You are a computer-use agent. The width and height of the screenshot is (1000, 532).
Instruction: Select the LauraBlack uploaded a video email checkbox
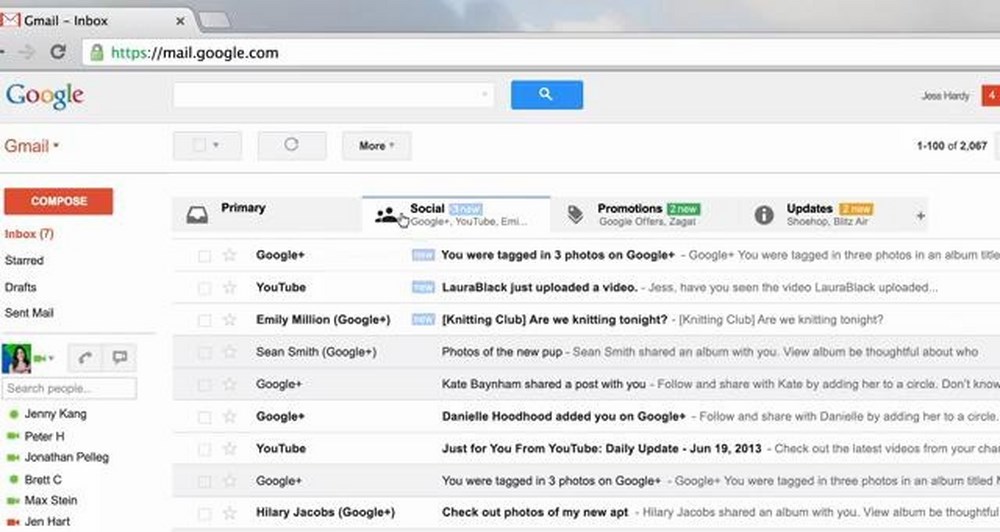click(204, 288)
